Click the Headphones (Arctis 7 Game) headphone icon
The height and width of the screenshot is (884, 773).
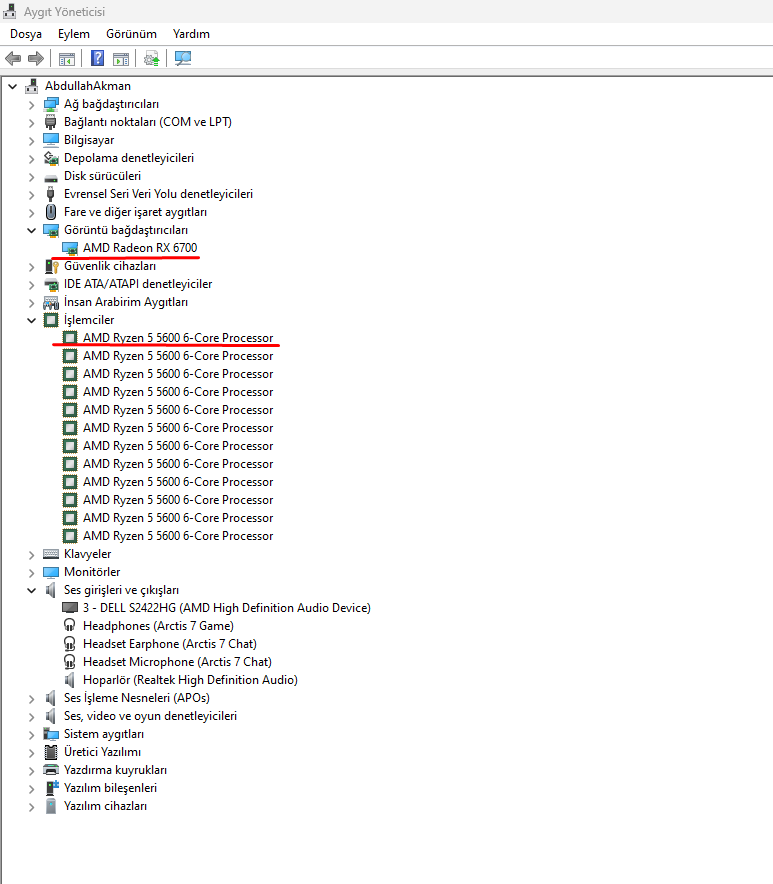pos(69,625)
